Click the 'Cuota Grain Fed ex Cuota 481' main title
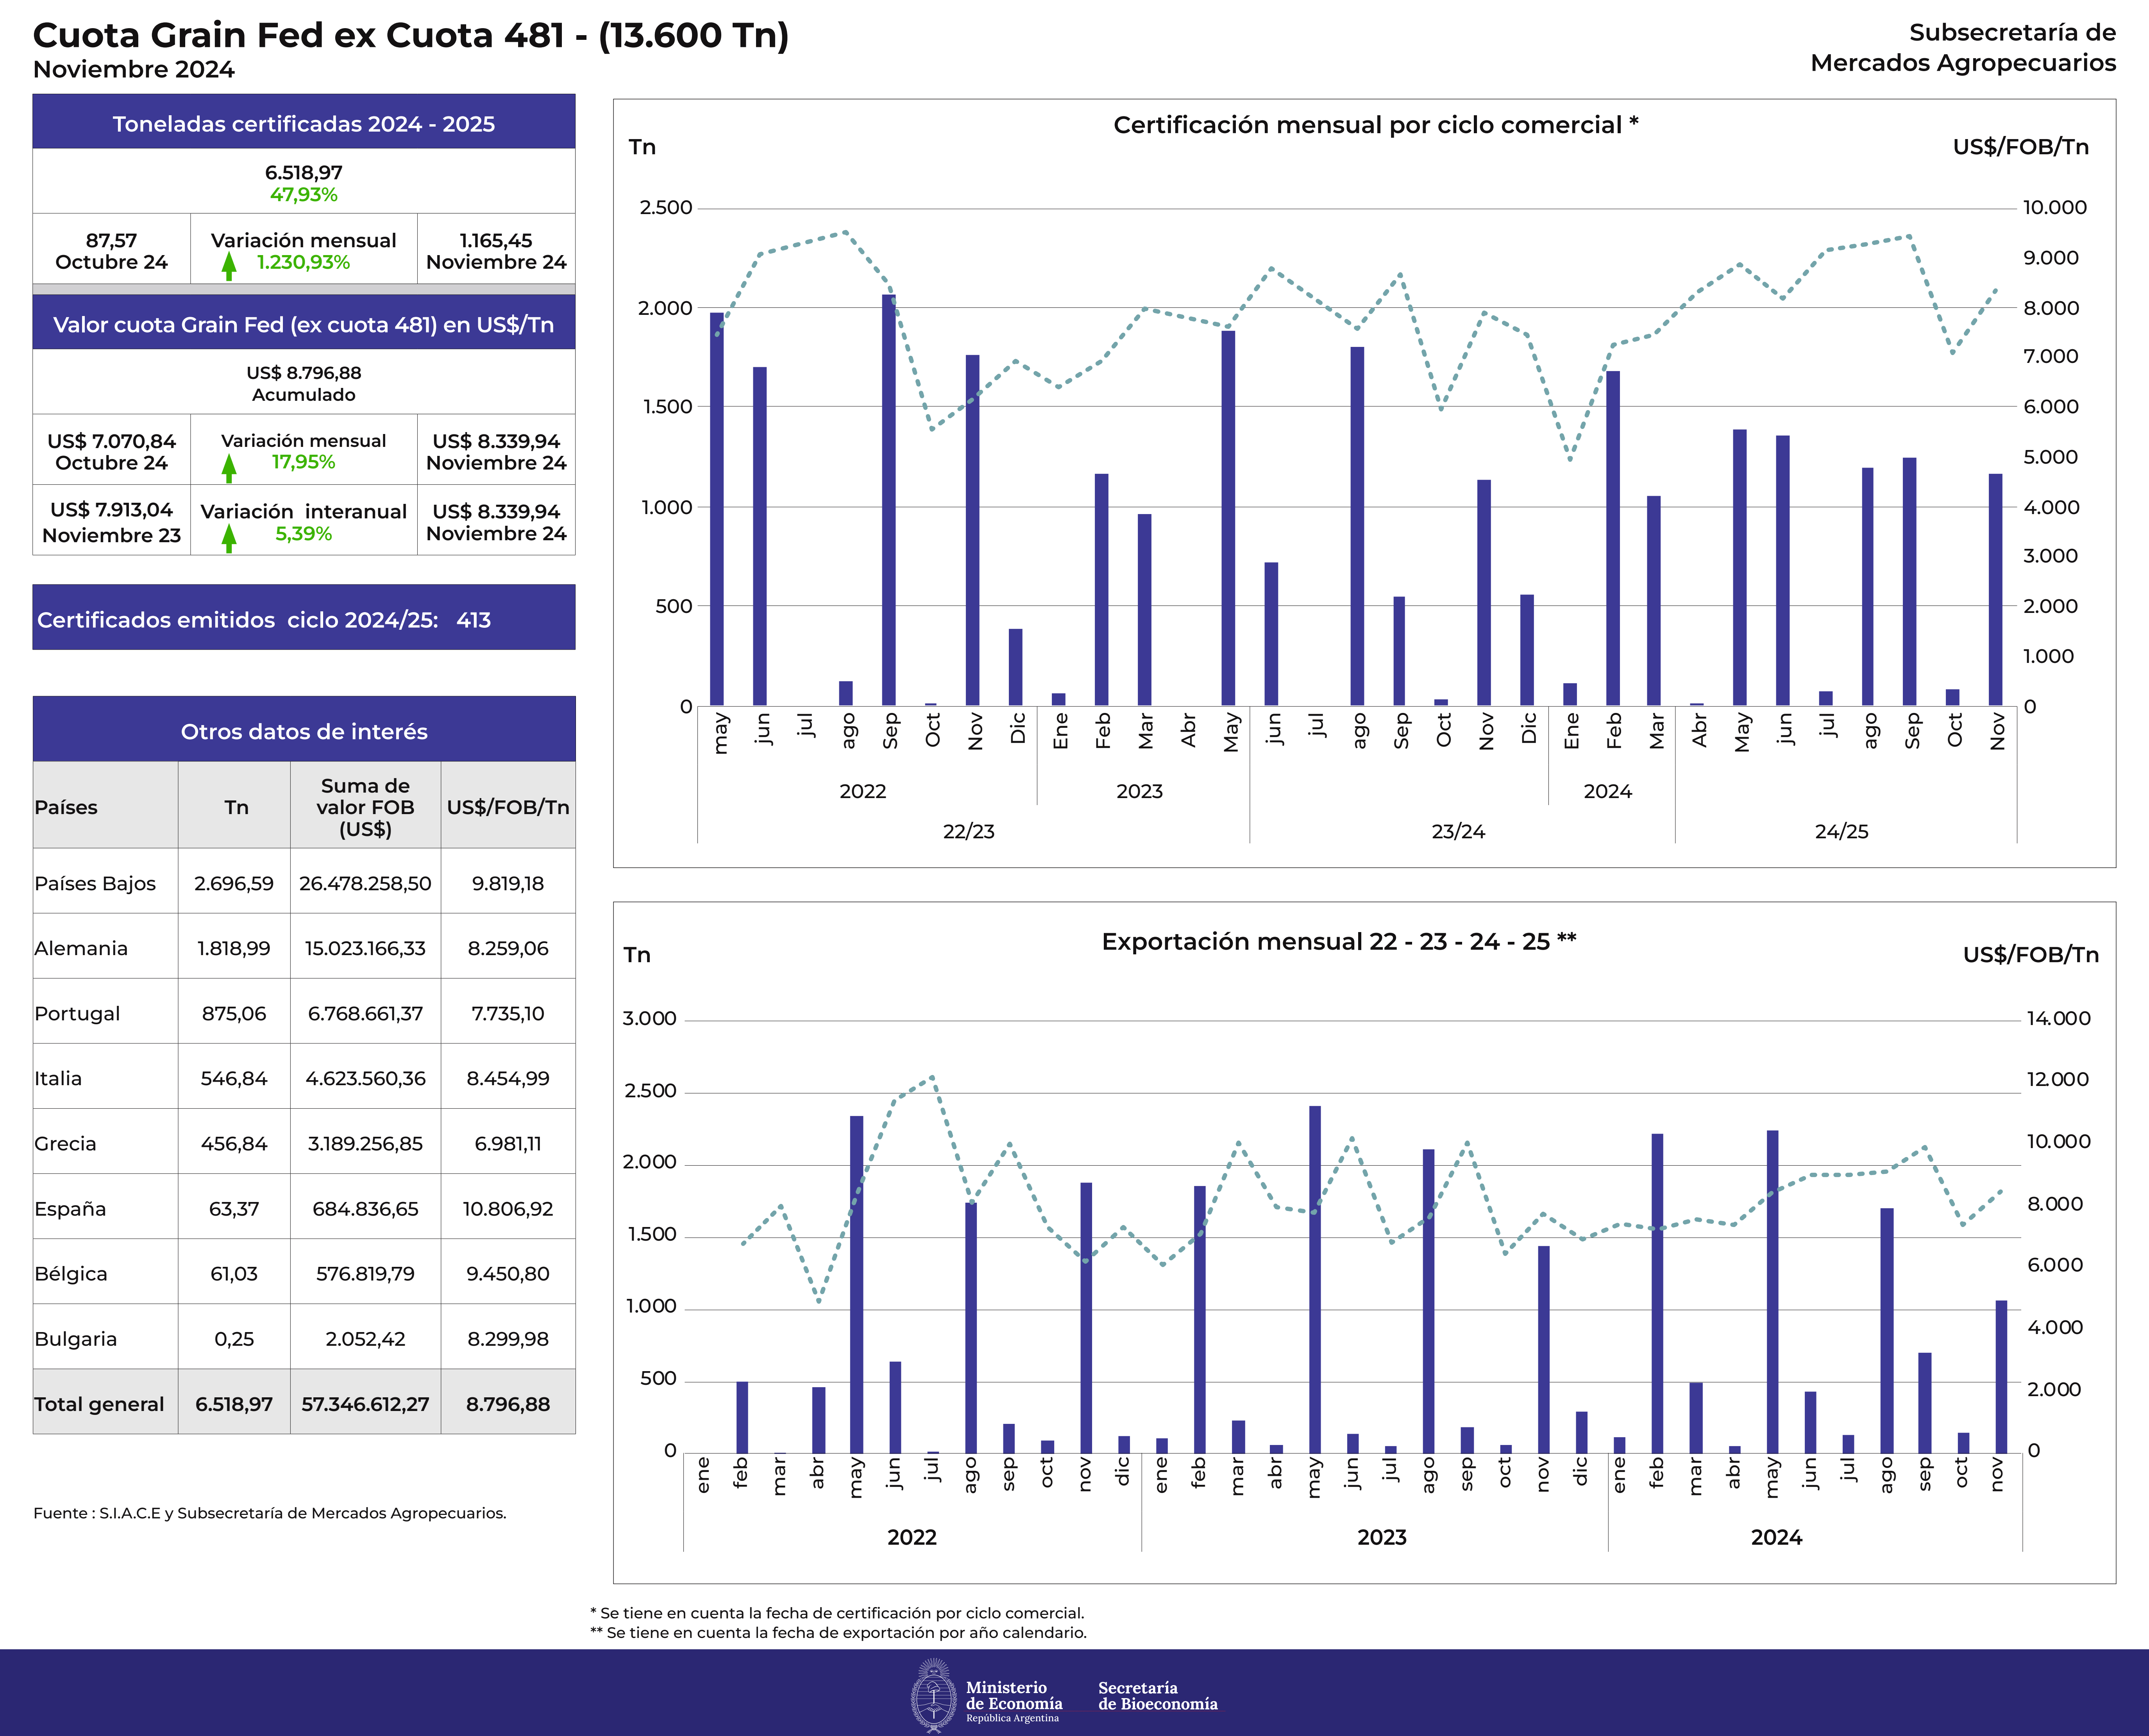 click(x=411, y=35)
